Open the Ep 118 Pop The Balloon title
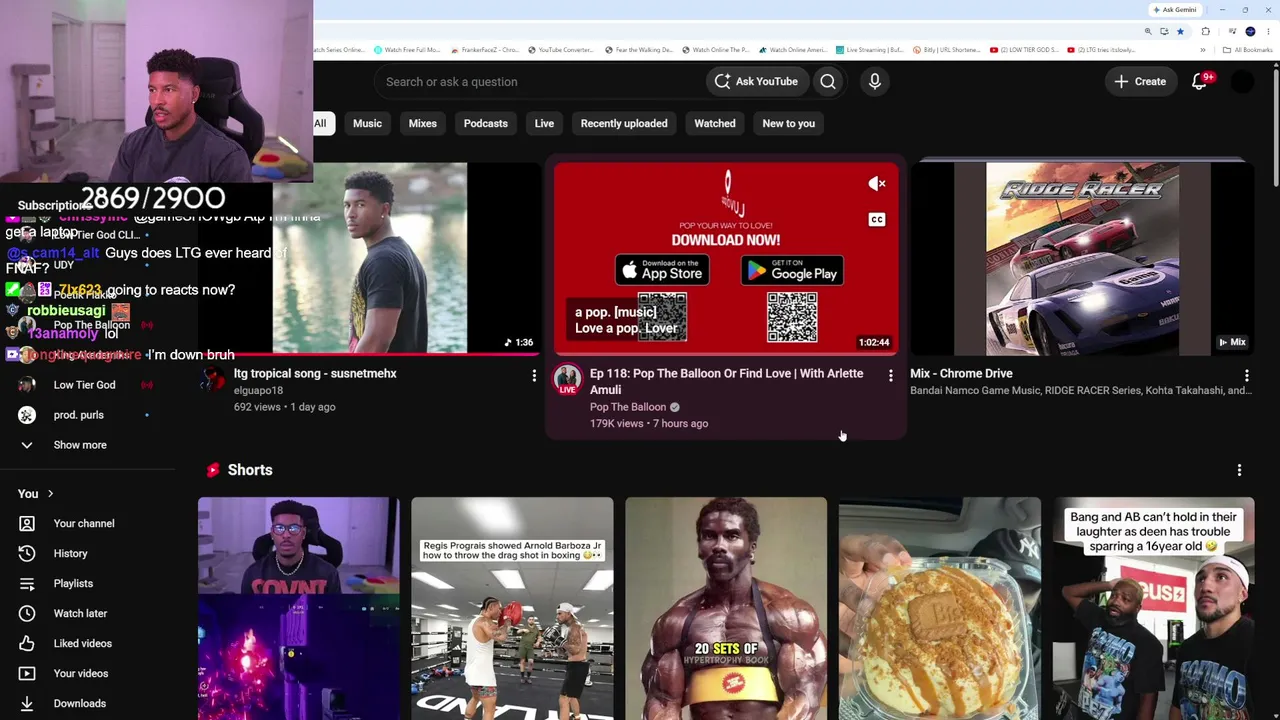 point(726,382)
